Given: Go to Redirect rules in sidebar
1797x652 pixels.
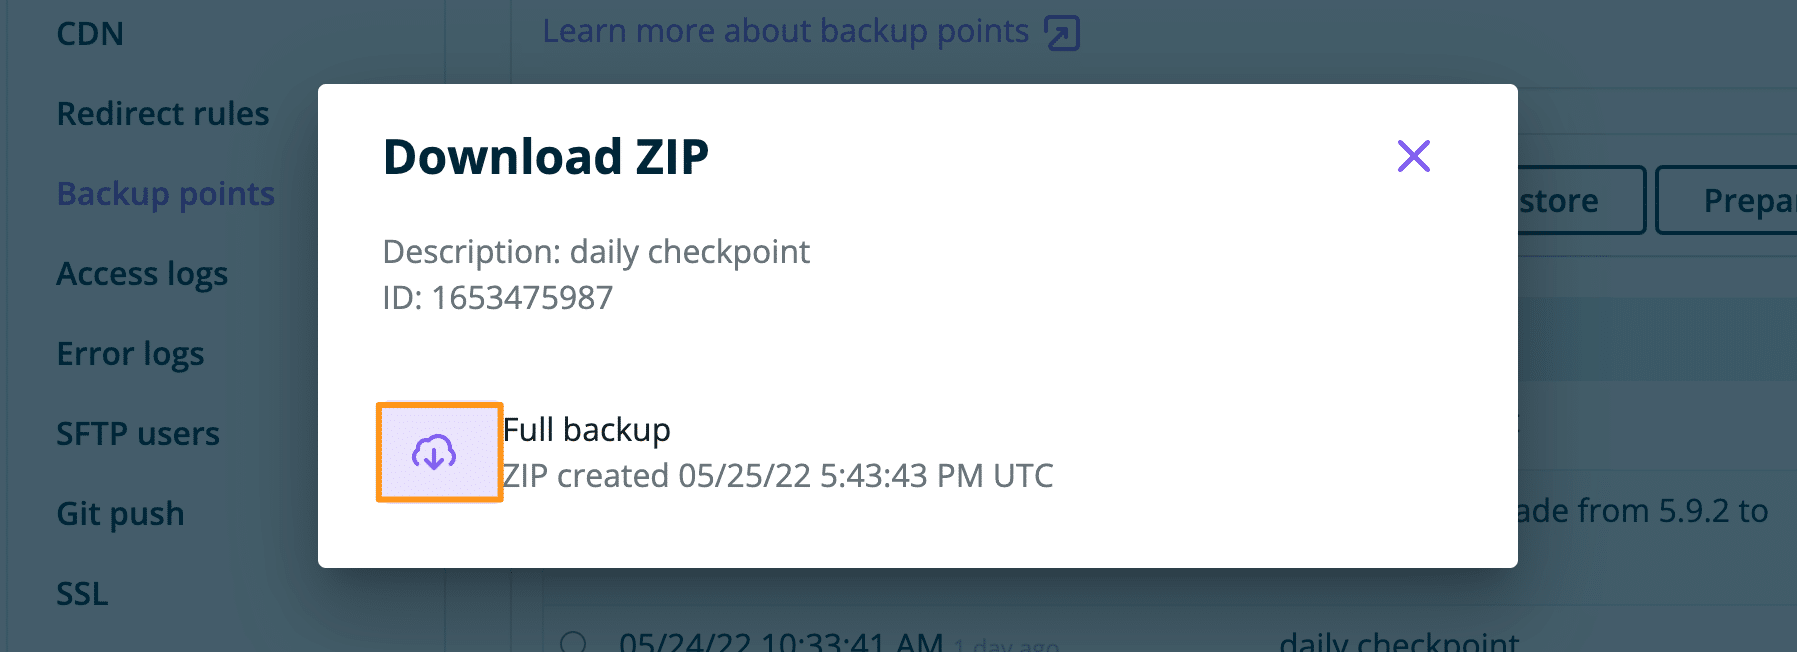Looking at the screenshot, I should pyautogui.click(x=163, y=114).
